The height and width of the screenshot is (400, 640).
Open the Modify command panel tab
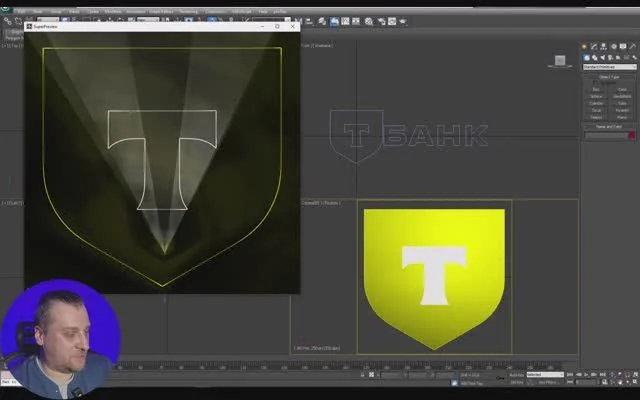(594, 47)
